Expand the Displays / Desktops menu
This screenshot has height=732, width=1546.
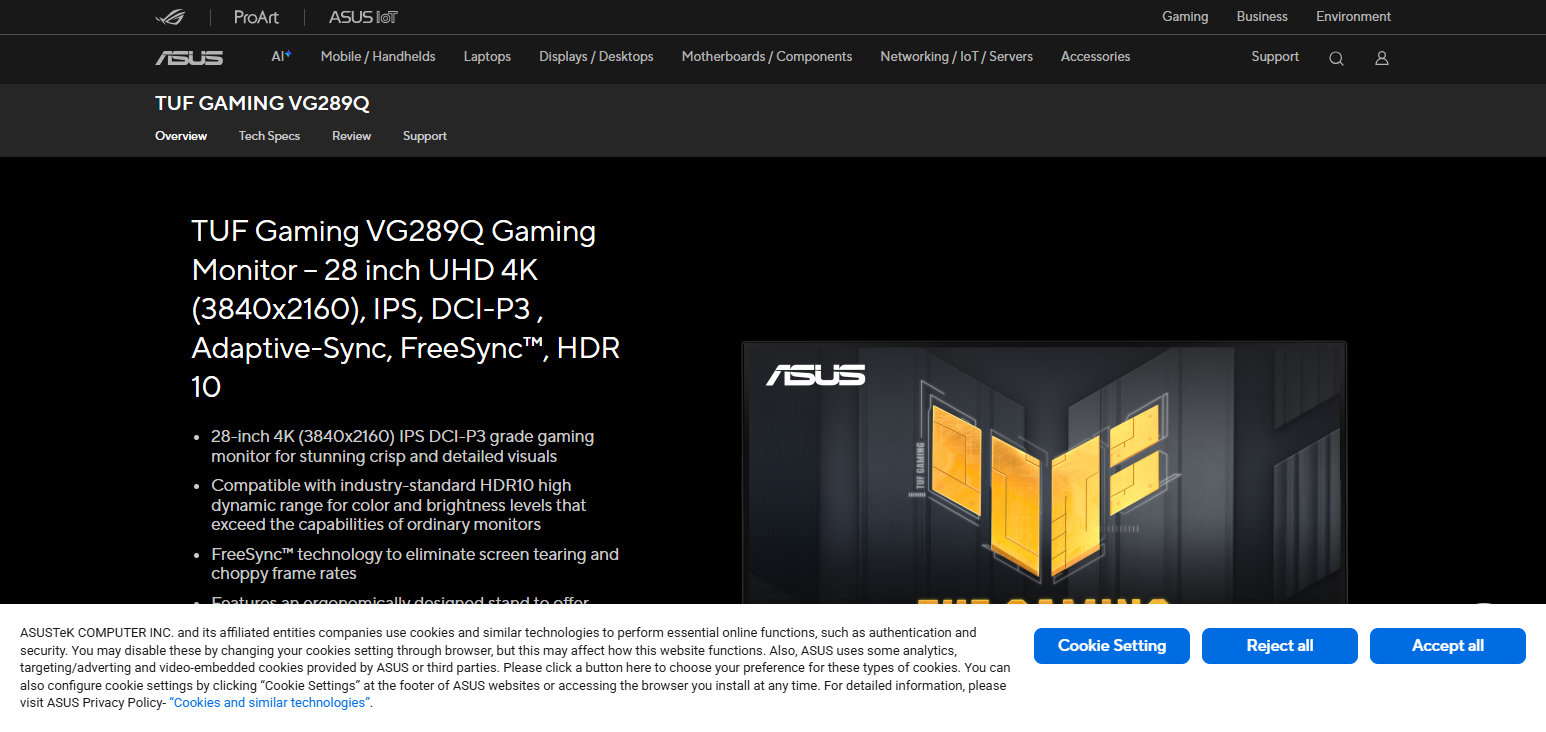[596, 57]
